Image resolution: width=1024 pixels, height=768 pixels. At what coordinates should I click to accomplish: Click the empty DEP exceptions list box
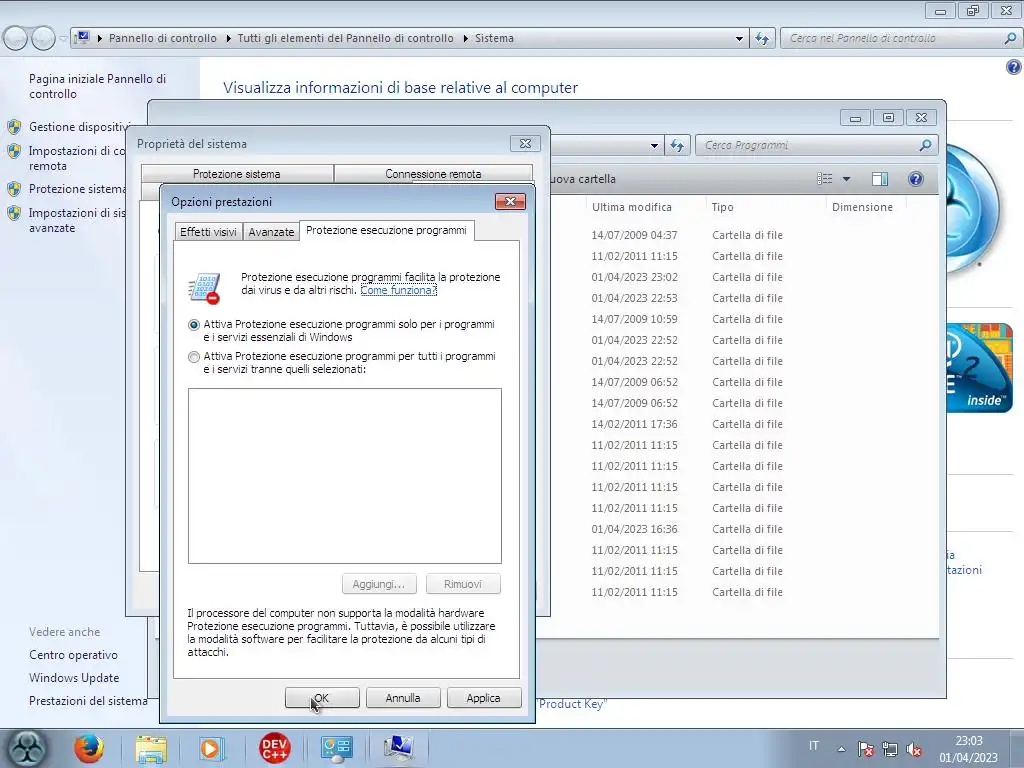[x=345, y=475]
